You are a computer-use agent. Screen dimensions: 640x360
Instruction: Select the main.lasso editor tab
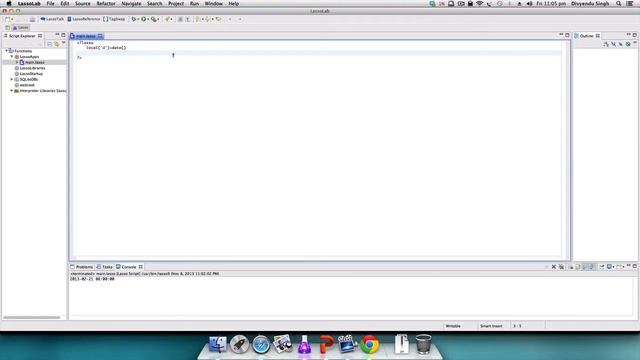click(87, 36)
